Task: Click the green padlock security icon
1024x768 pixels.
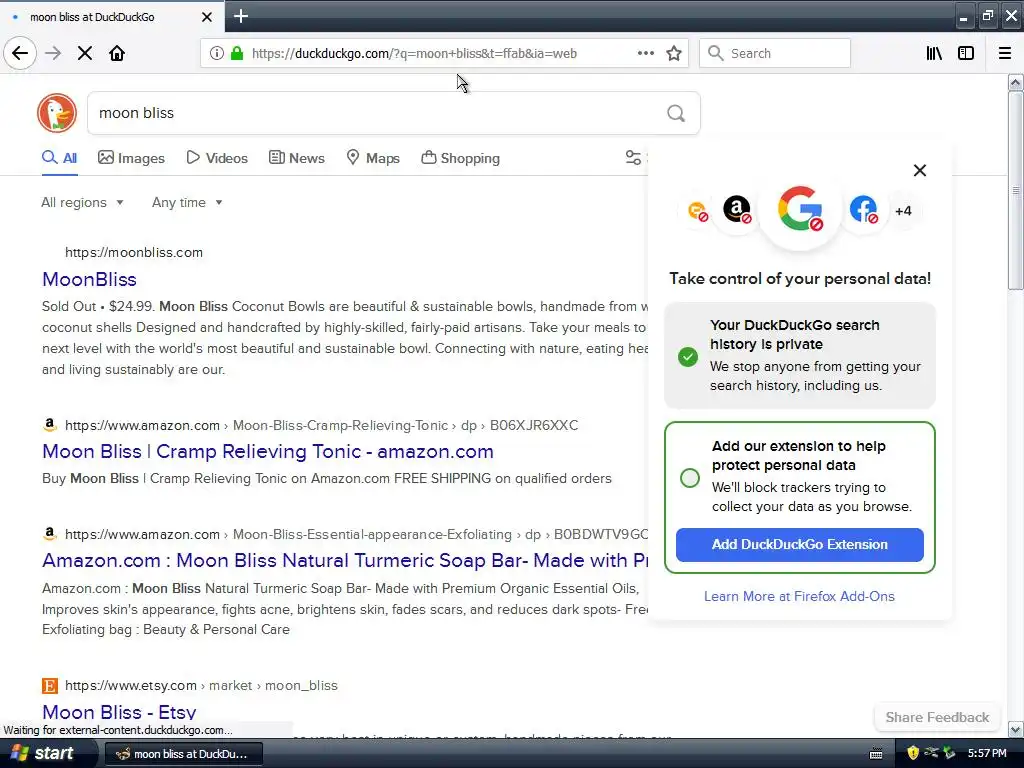Action: tap(236, 53)
